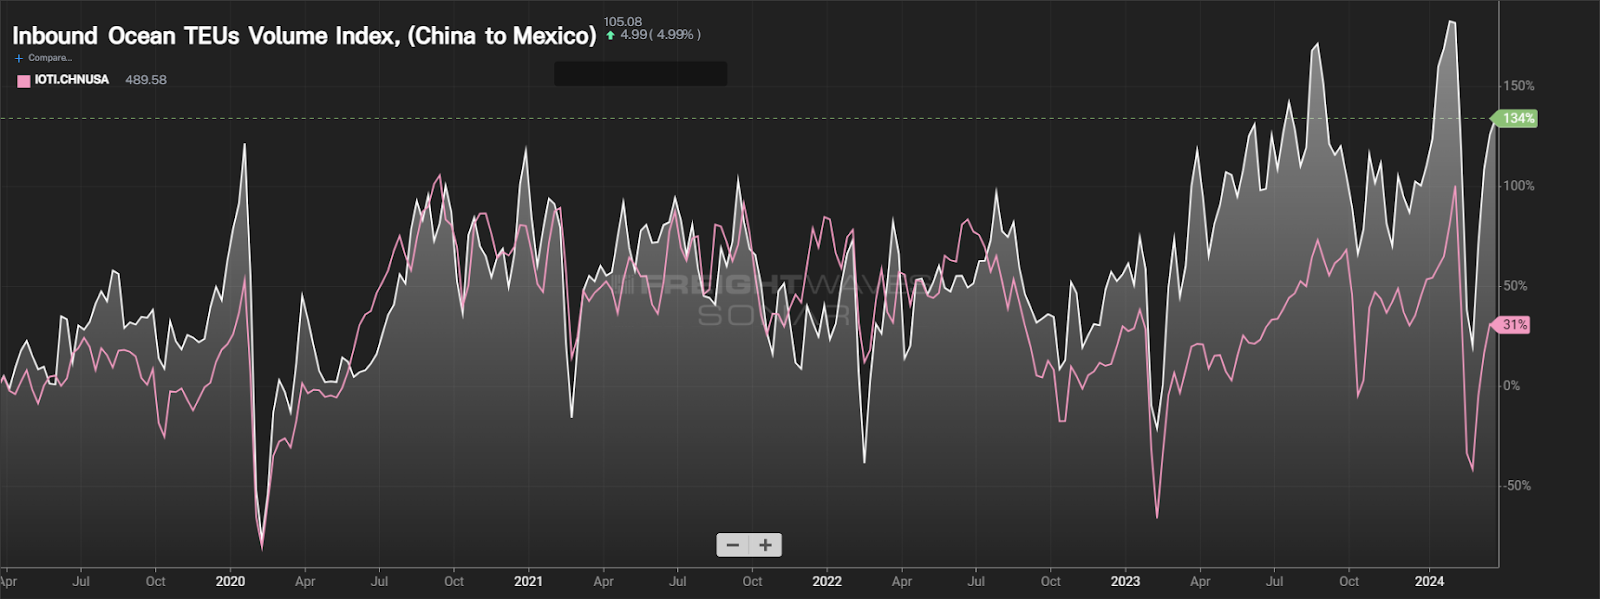Click the 2024 label on the time axis
The width and height of the screenshot is (1600, 599).
[1429, 581]
